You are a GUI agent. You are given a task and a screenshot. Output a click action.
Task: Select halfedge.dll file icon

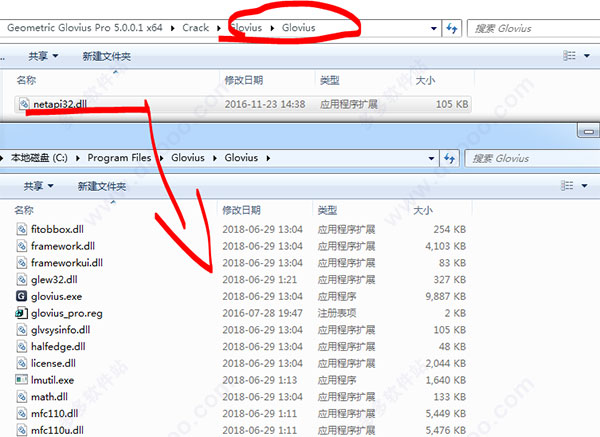[x=21, y=347]
